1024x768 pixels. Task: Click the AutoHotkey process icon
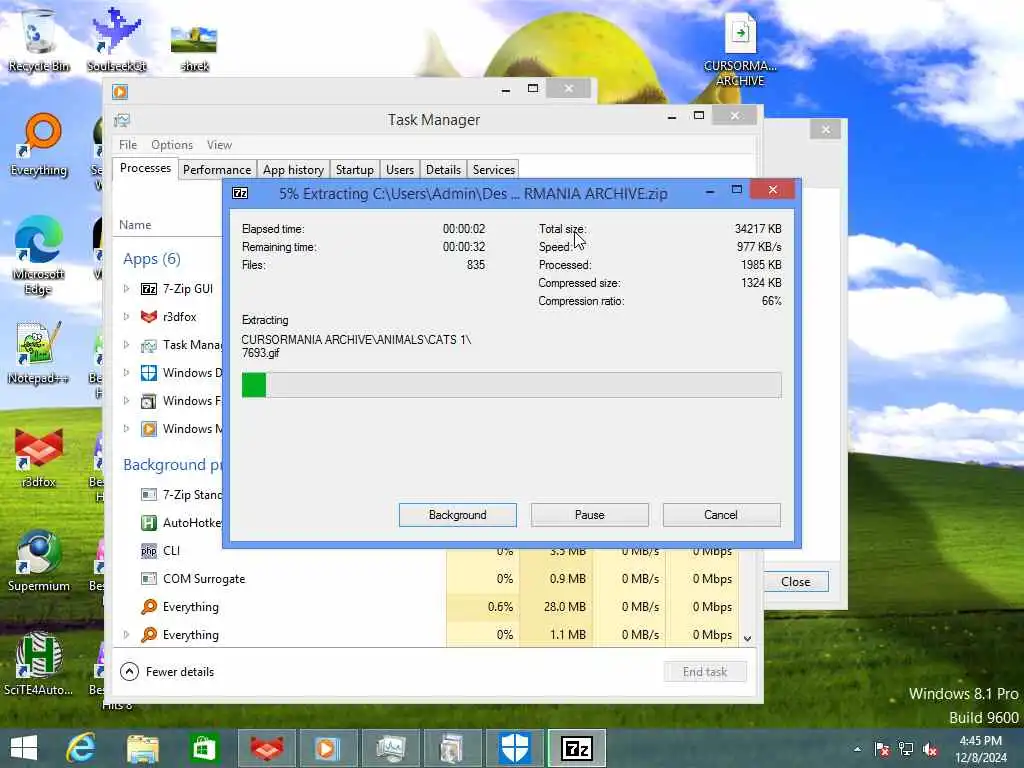coord(149,522)
